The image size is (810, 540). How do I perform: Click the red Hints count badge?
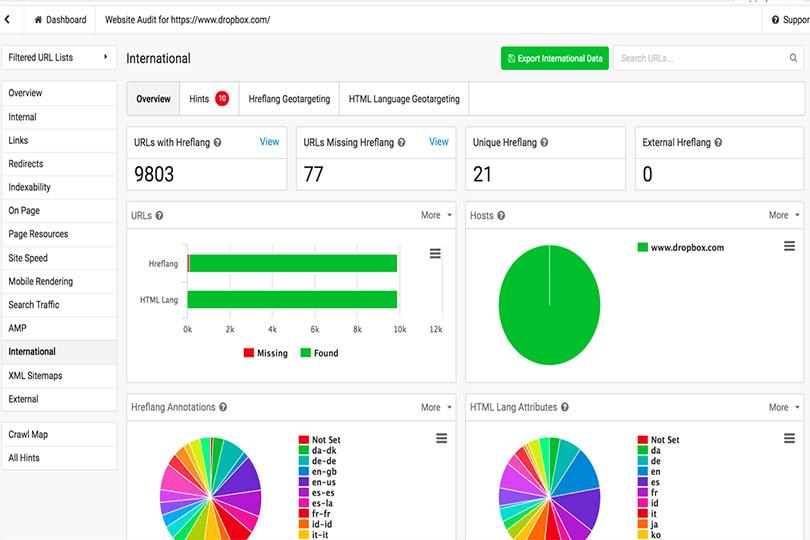222,98
